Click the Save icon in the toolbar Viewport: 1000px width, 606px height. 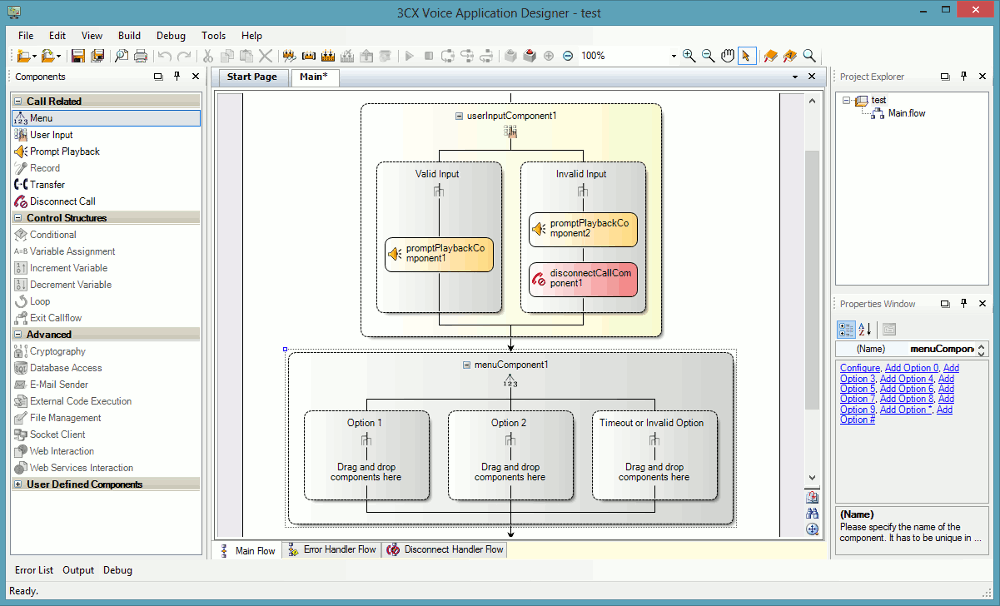78,56
